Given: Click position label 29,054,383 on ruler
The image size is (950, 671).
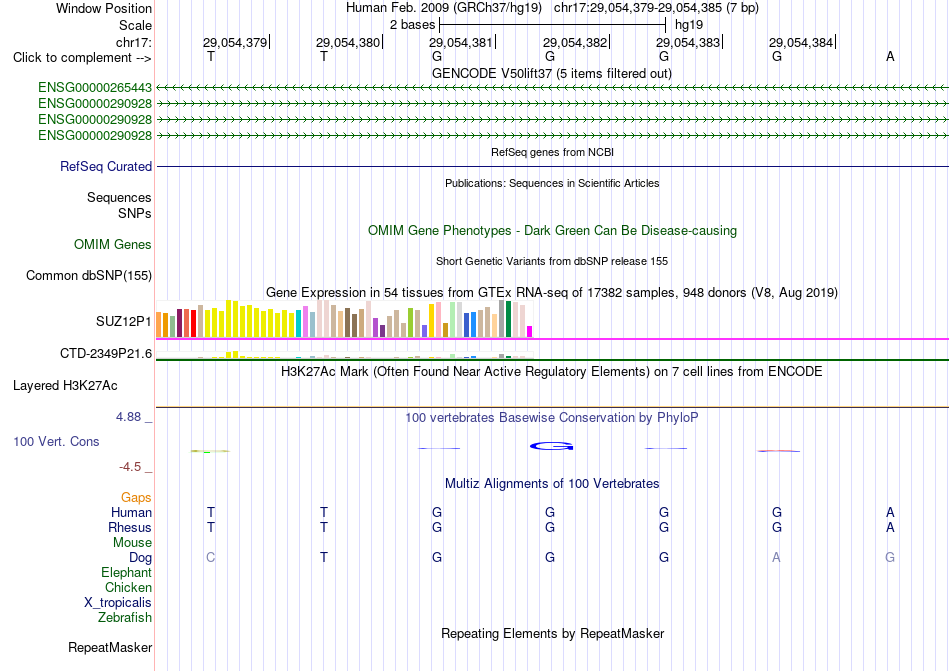Looking at the screenshot, I should [688, 42].
